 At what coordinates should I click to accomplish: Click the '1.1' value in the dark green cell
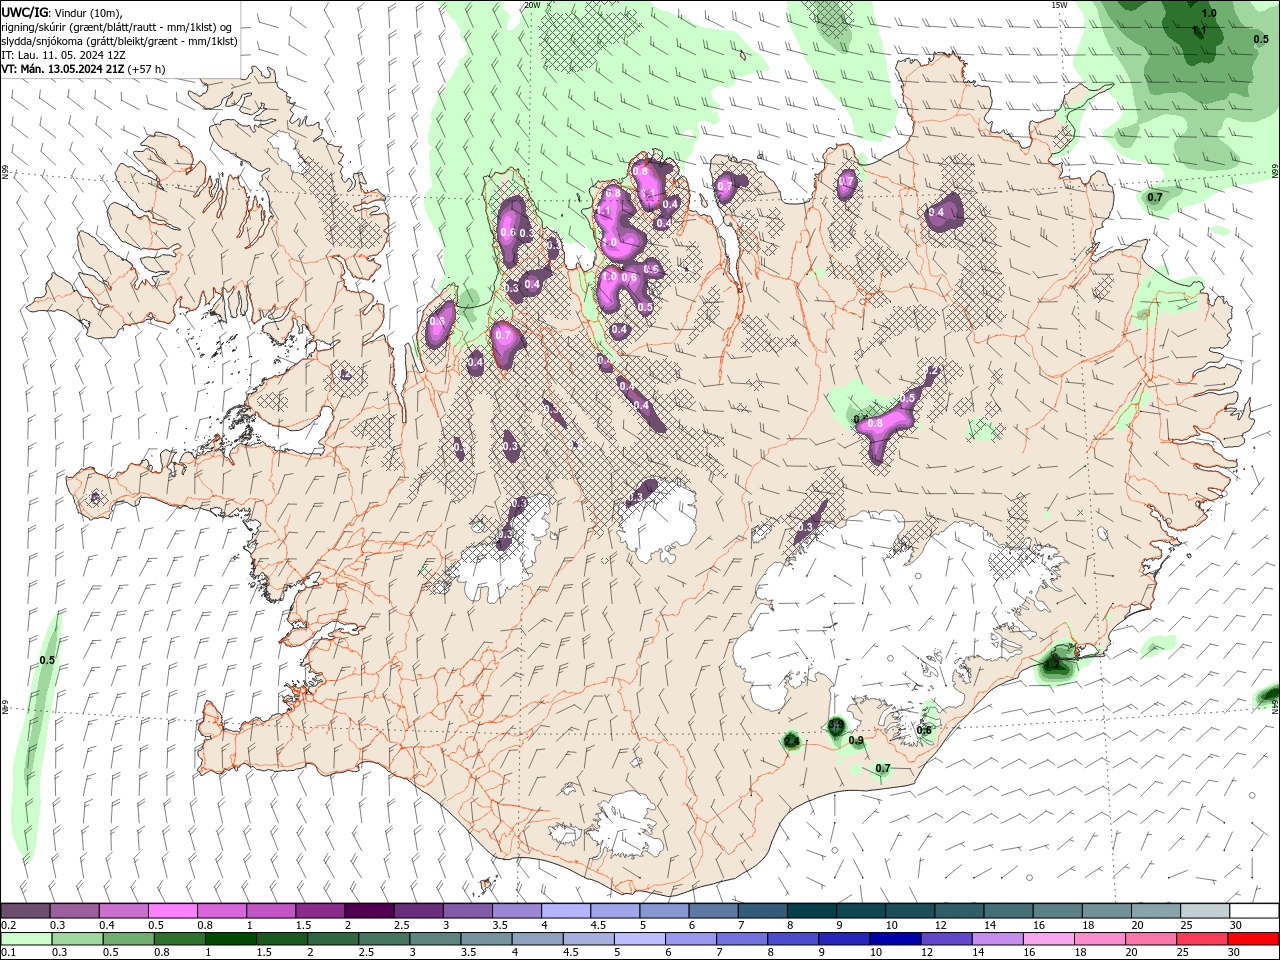click(x=1199, y=31)
